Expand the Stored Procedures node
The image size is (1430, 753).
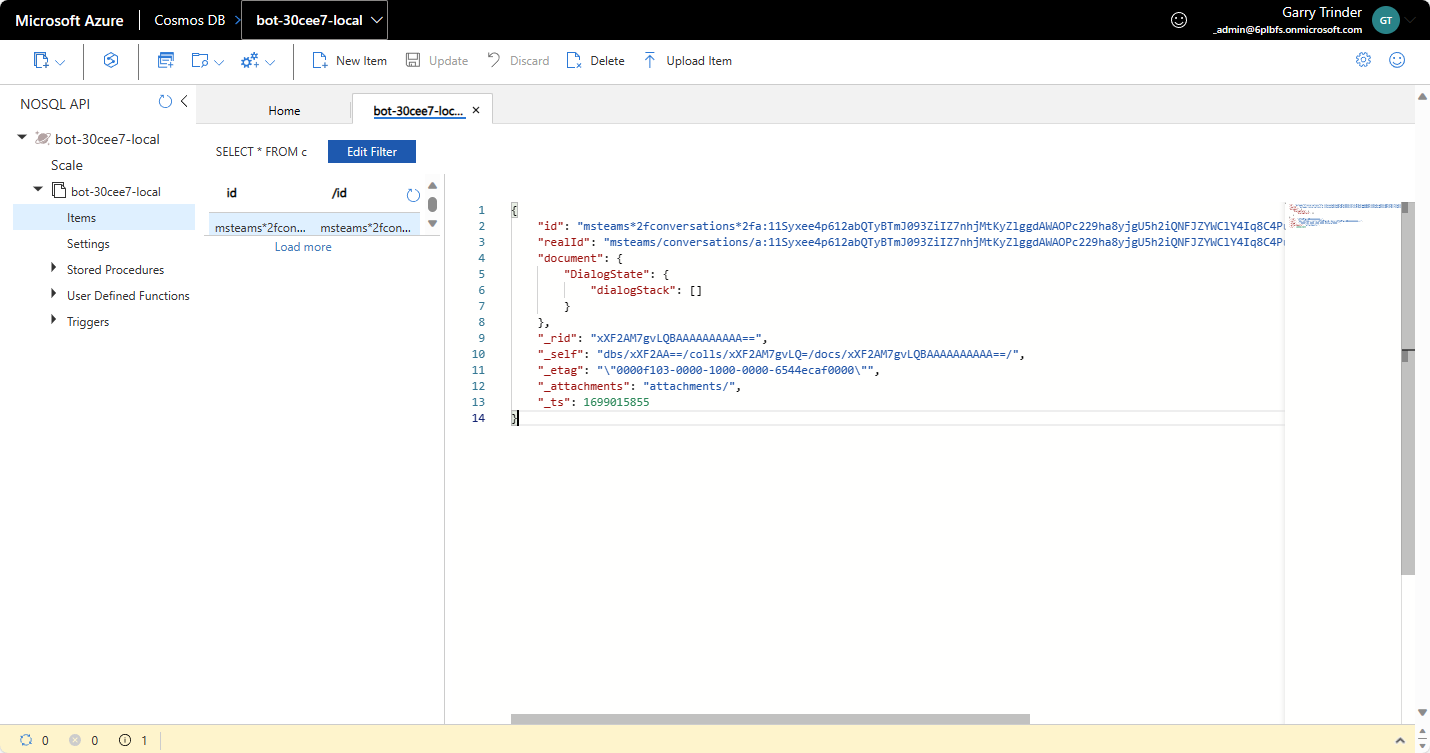pos(54,268)
